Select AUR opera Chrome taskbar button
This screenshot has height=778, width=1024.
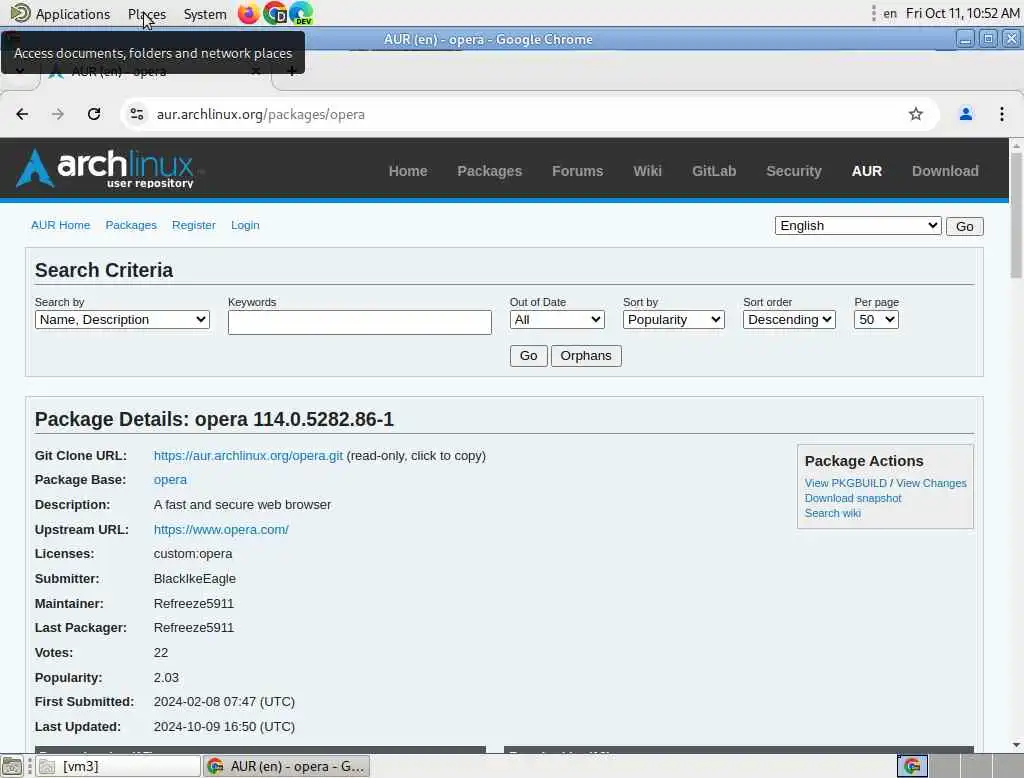(287, 766)
